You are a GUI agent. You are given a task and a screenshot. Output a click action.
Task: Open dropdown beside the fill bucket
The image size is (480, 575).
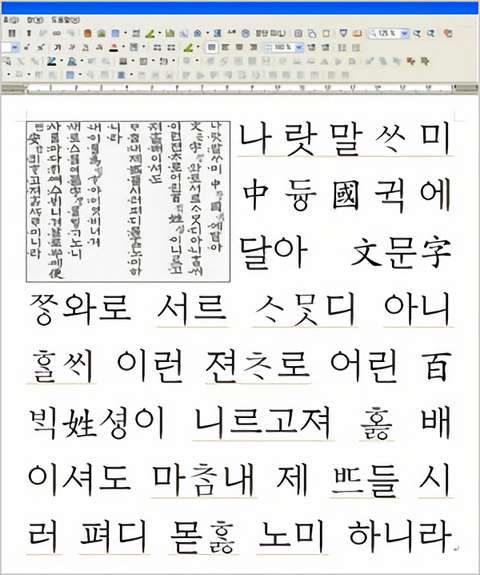pos(81,61)
